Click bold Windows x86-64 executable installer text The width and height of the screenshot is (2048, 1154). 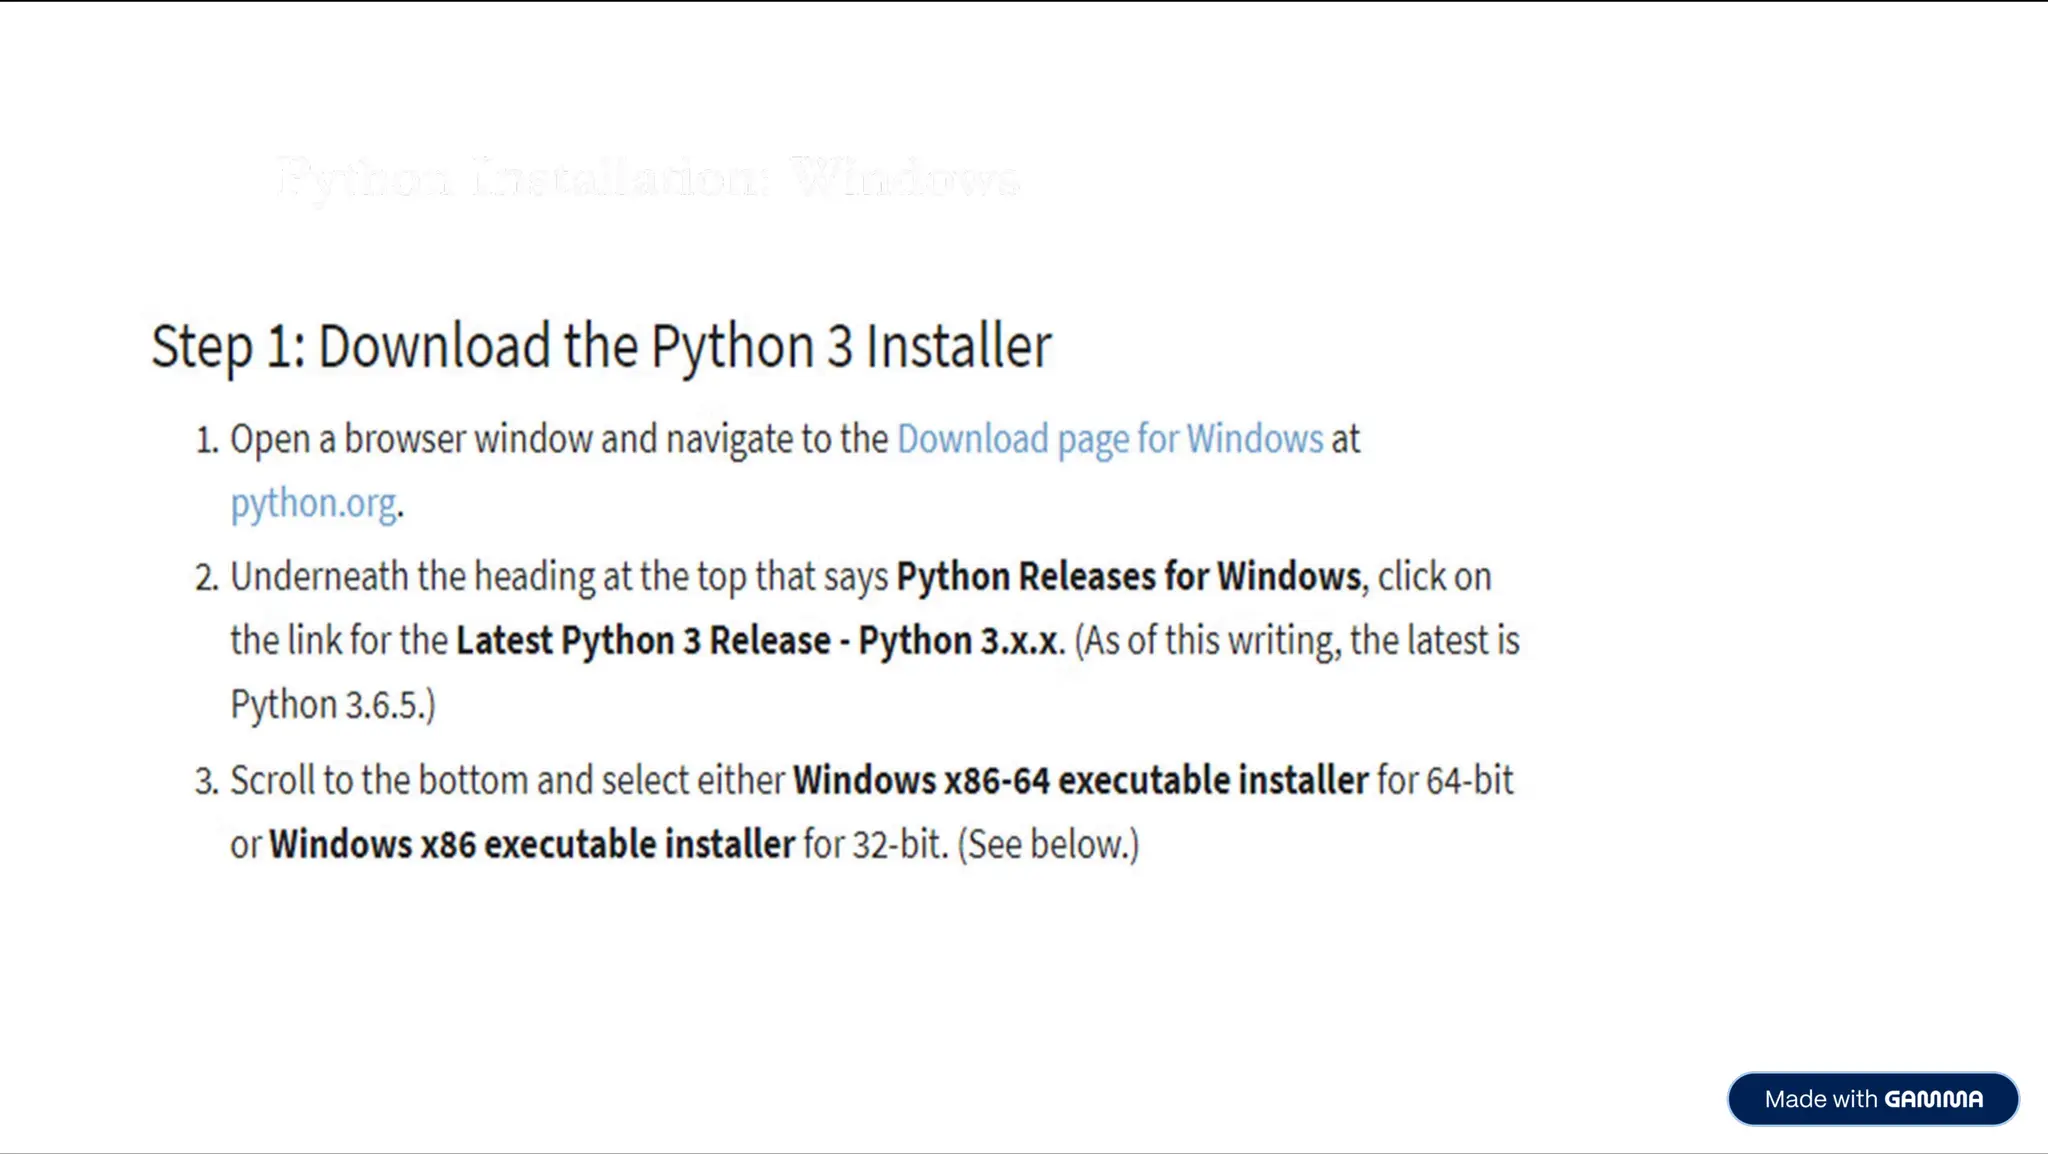pyautogui.click(x=1080, y=781)
